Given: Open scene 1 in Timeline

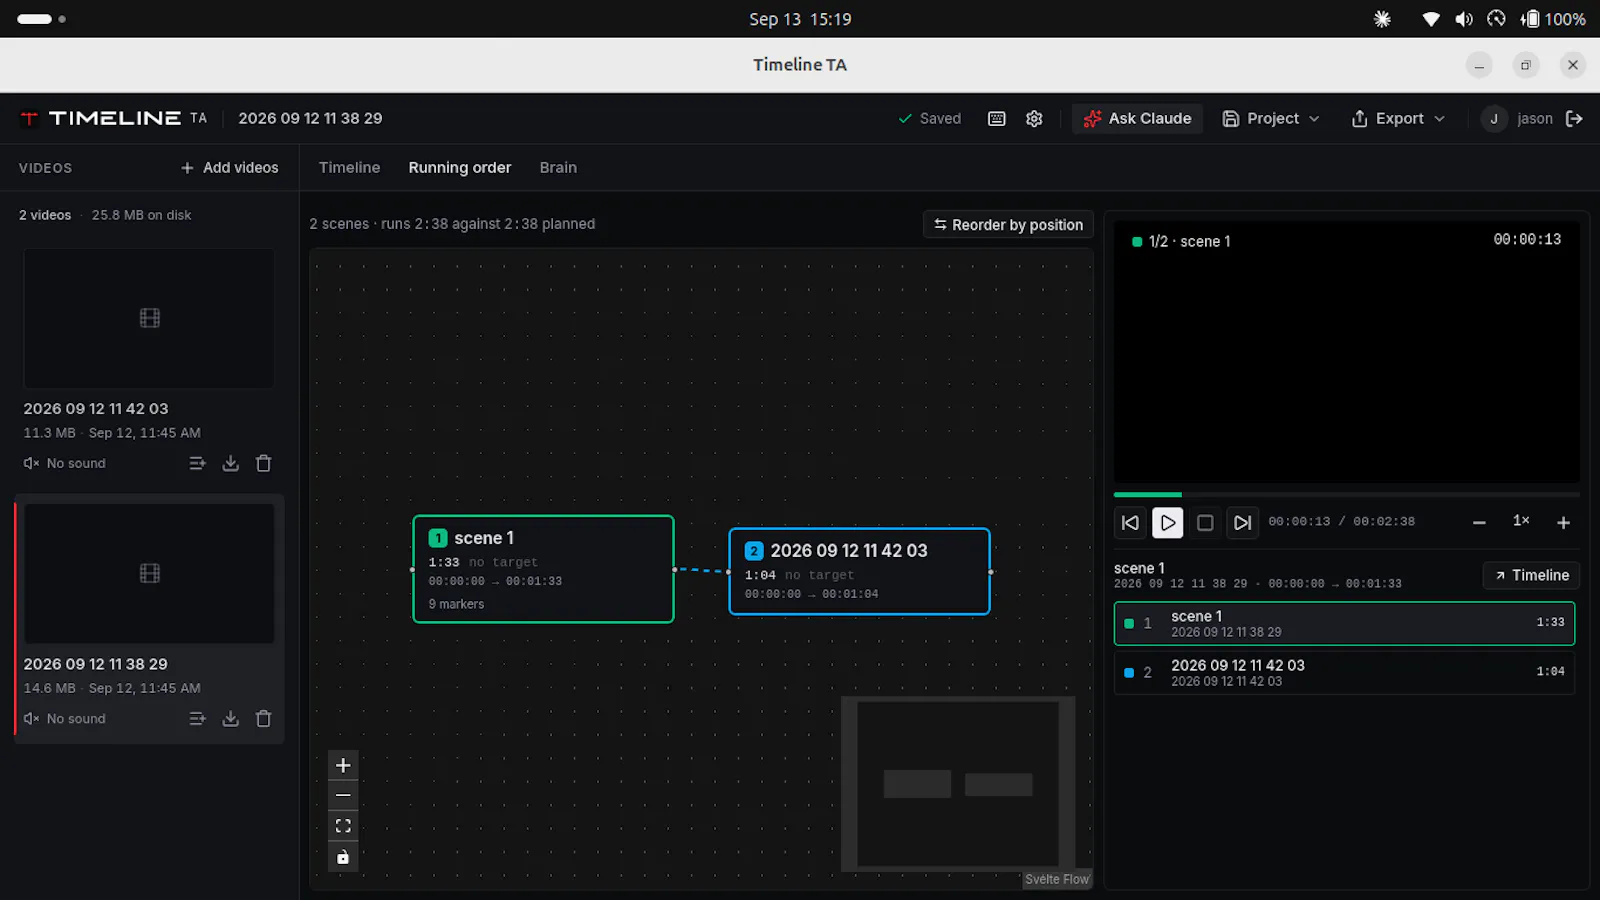Looking at the screenshot, I should click(1531, 575).
